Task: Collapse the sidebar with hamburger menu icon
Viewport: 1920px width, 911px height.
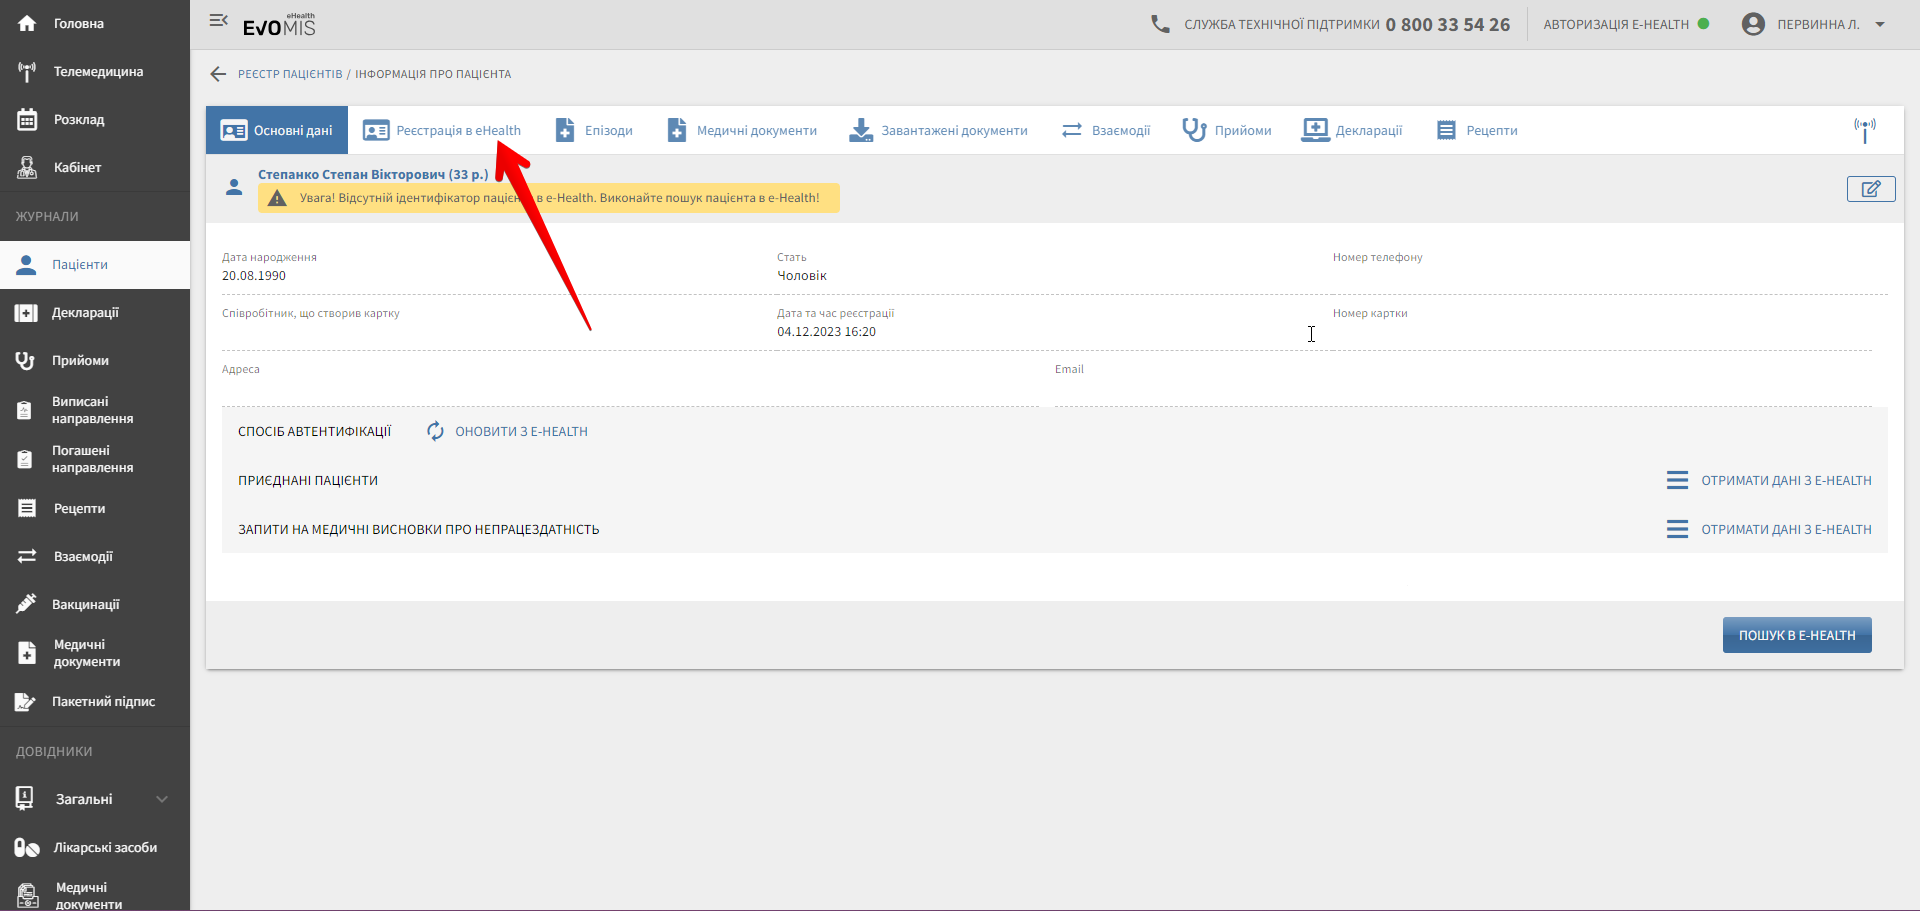Action: pos(218,21)
